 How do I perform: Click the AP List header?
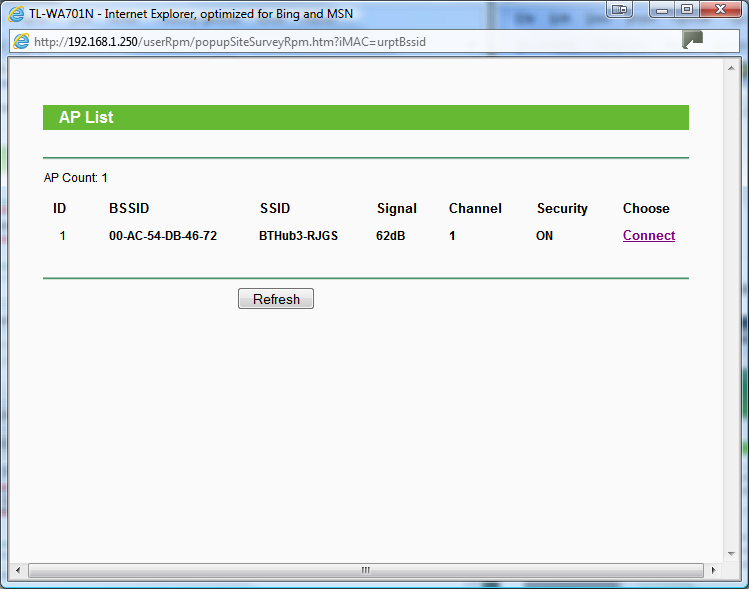tap(366, 118)
